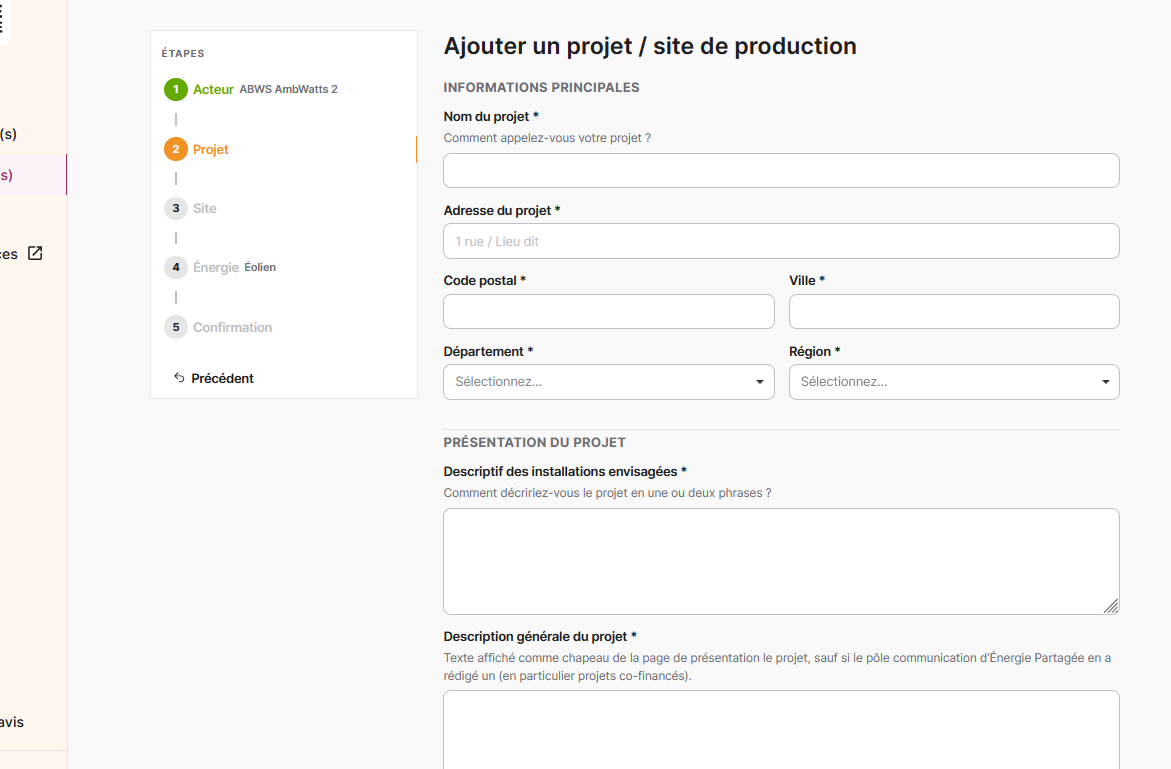The width and height of the screenshot is (1171, 769).
Task: Open the Région dropdown
Action: [954, 382]
